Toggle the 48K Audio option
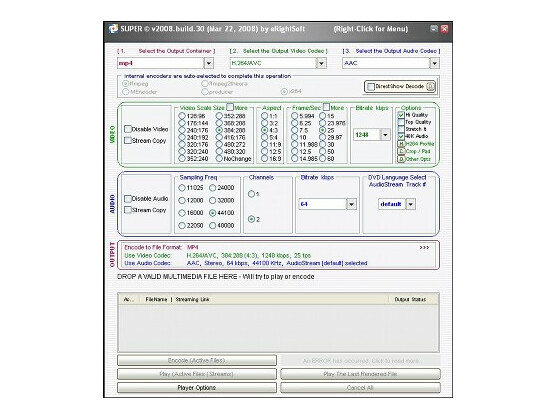Screen dimensions: 557x418 [401, 136]
